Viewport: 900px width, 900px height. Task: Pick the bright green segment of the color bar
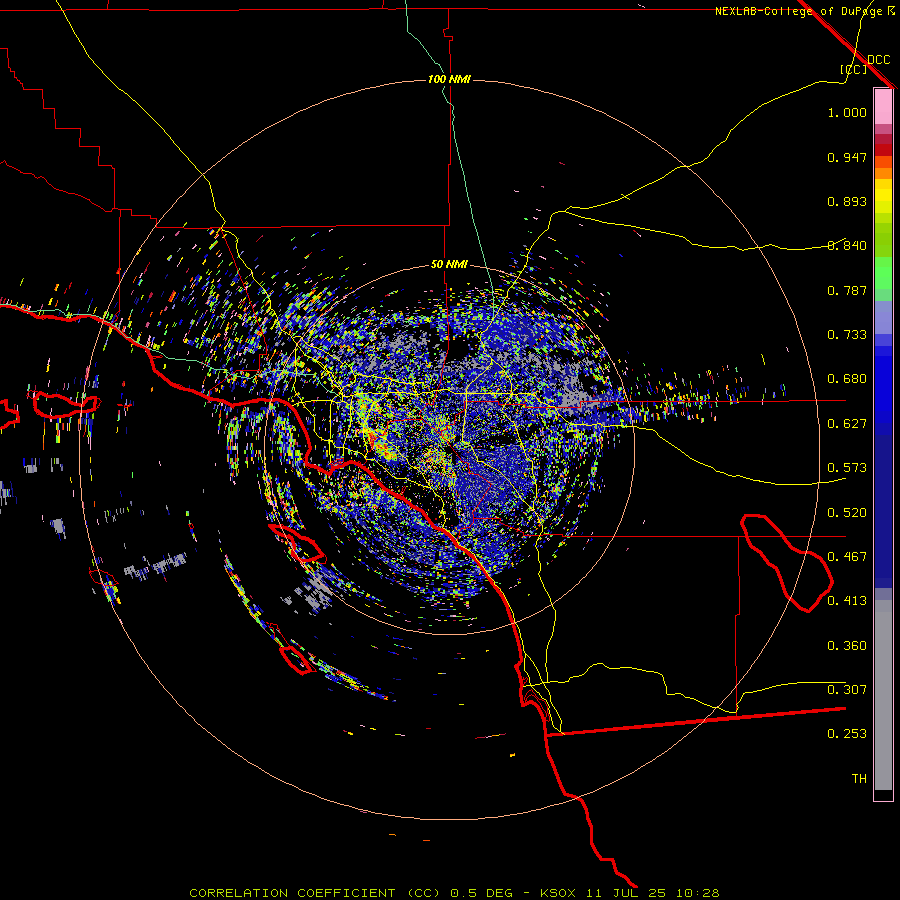click(883, 271)
